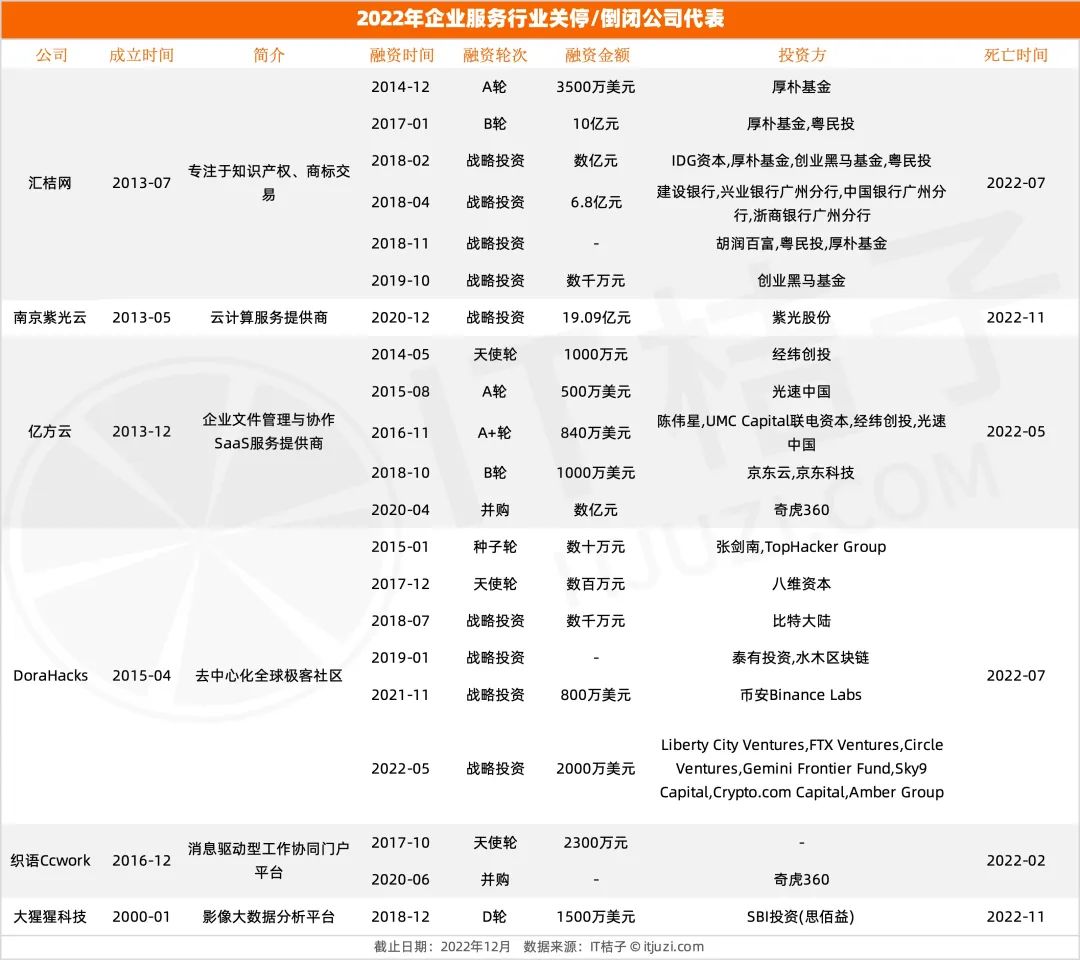1080x960 pixels.
Task: Click the company name '大猩猩科技'
Action: [x=50, y=917]
